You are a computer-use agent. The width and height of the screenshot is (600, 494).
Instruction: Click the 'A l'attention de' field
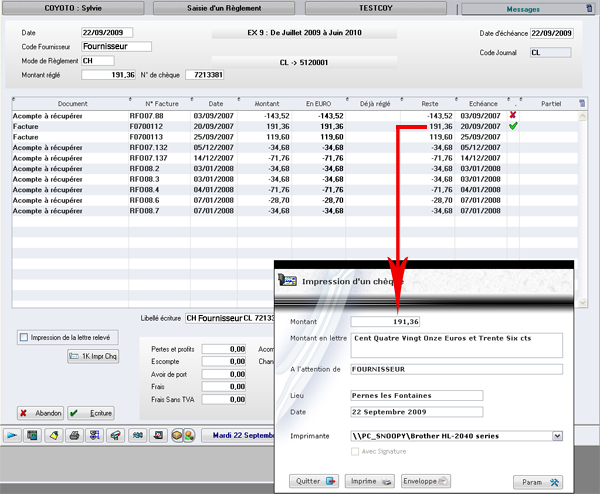tap(457, 369)
